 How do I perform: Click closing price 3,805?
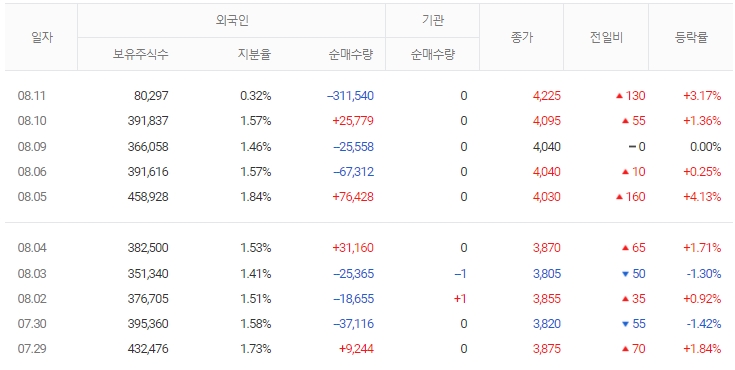(x=547, y=273)
